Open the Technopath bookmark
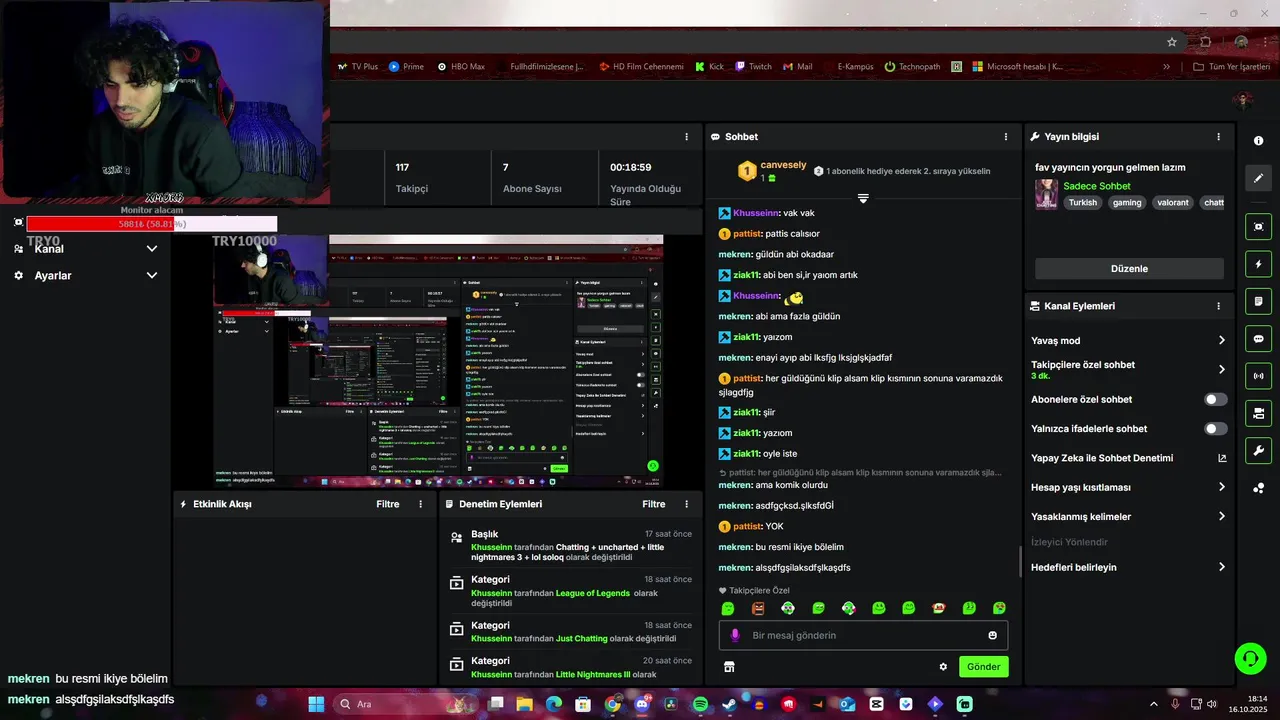Image resolution: width=1280 pixels, height=720 pixels. point(912,67)
